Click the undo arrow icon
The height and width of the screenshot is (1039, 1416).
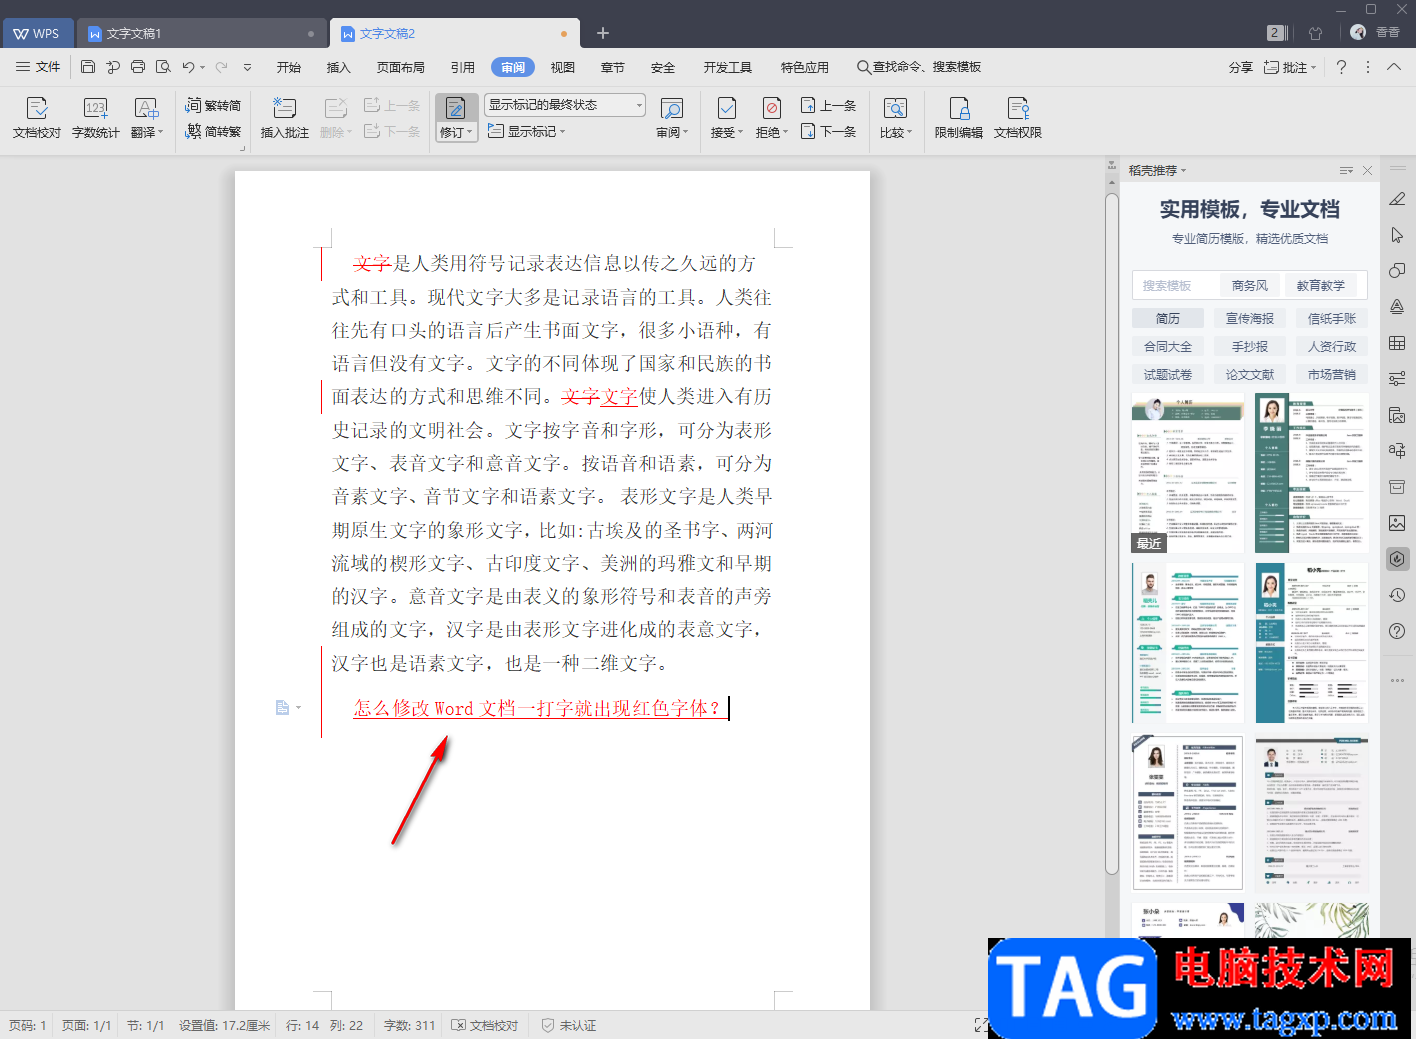point(188,67)
